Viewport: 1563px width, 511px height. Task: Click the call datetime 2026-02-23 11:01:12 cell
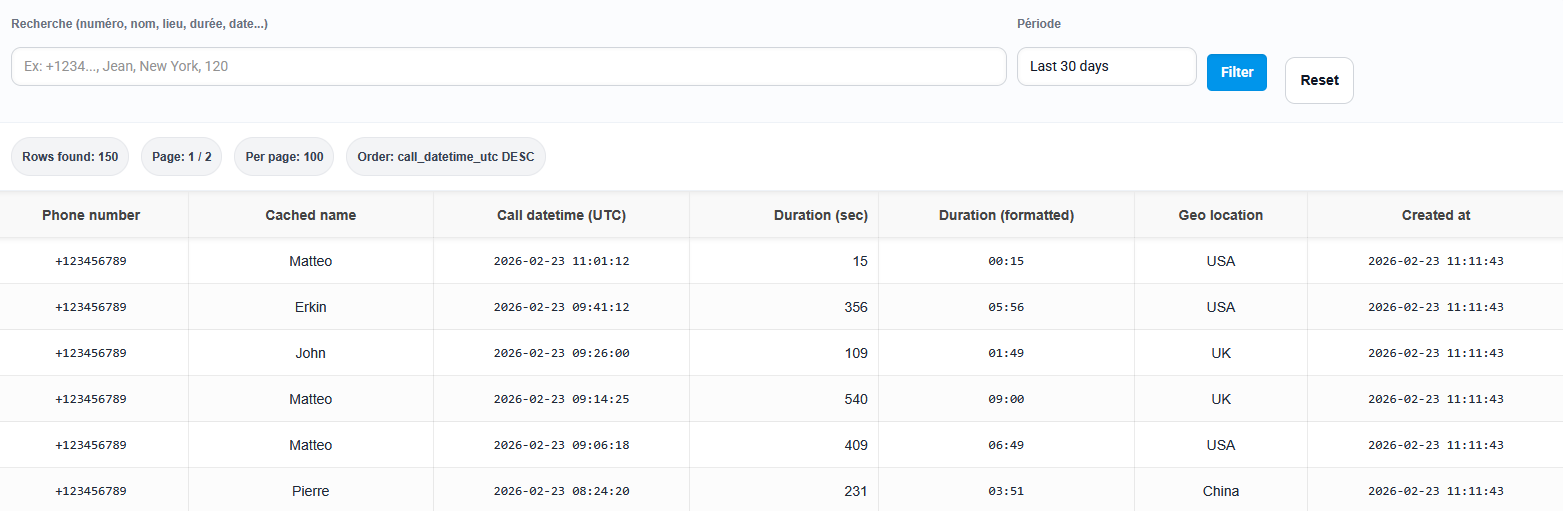coord(561,261)
